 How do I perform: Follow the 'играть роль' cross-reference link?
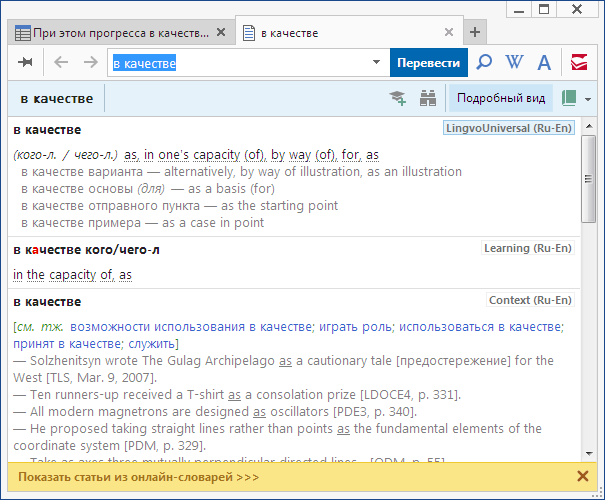[355, 327]
